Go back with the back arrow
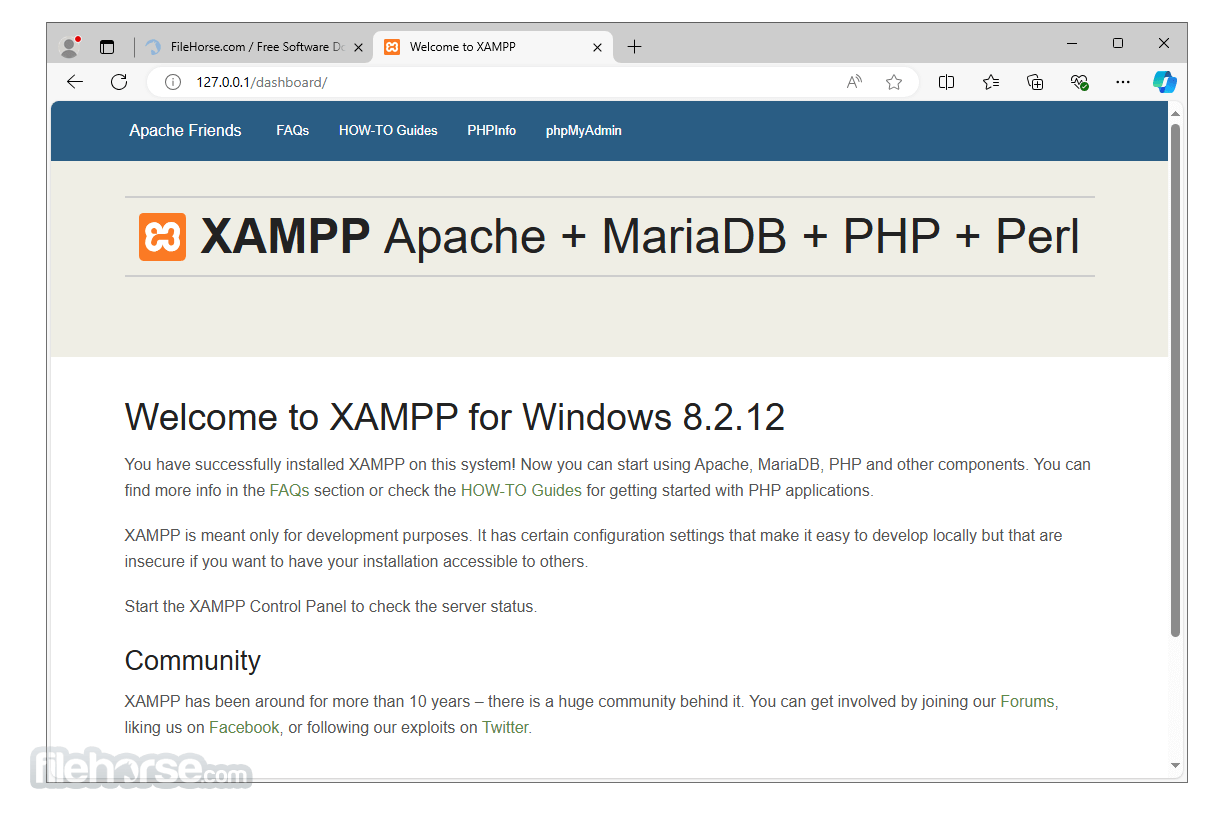This screenshot has width=1216, height=819. 75,82
